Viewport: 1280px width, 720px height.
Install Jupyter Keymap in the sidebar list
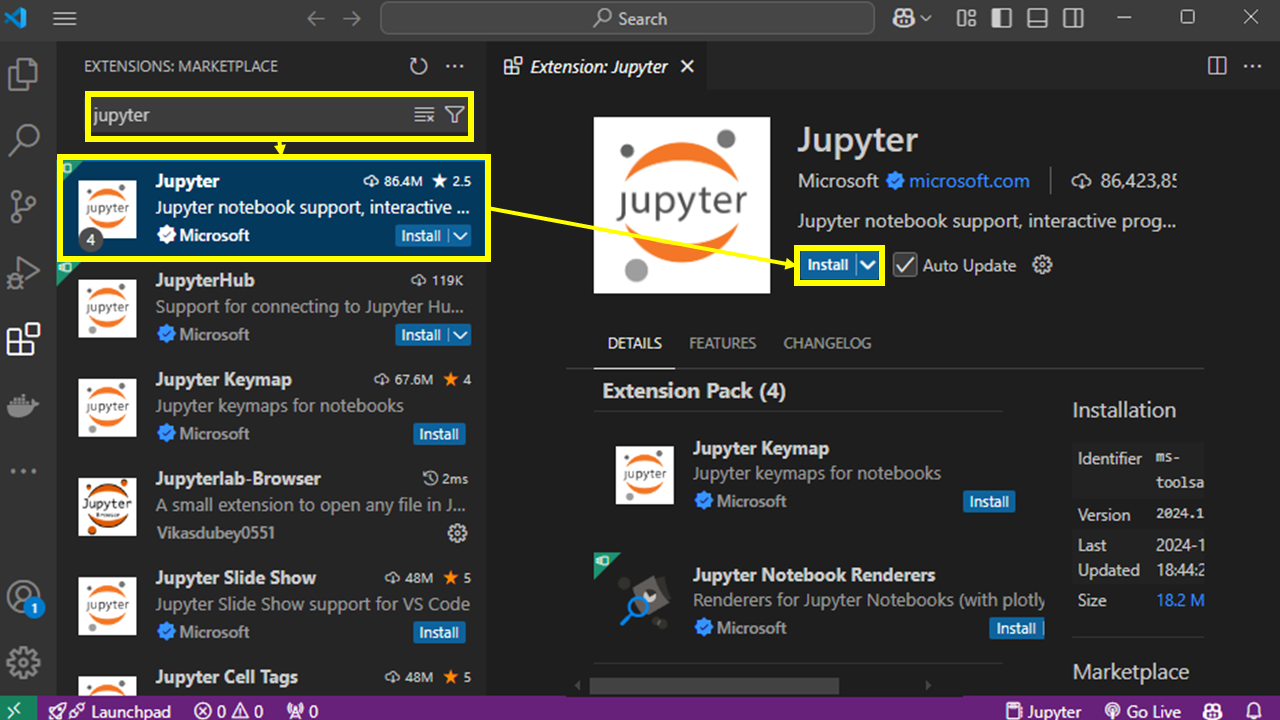439,434
